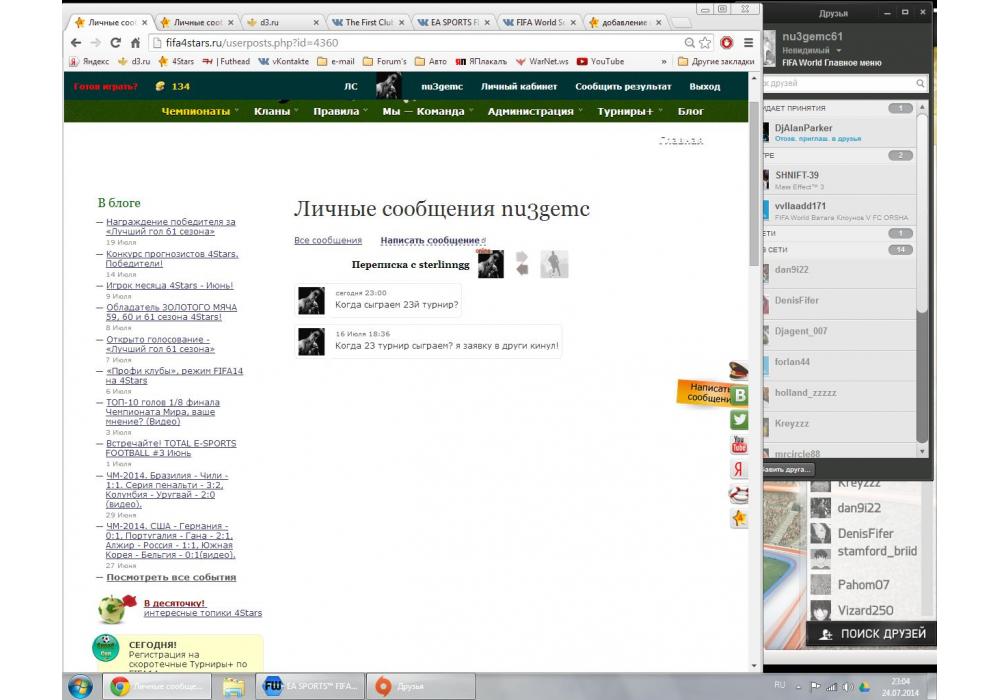This screenshot has width=1000, height=700.
Task: Click the YouTube icon in the social sidebar
Action: click(739, 445)
